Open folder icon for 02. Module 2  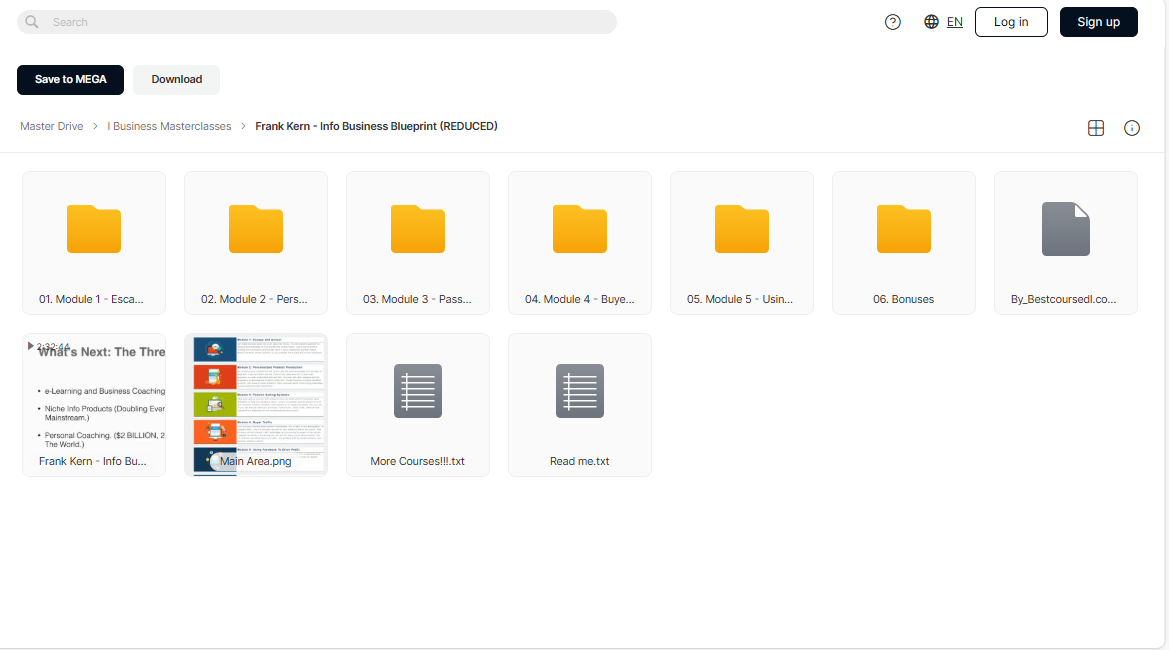point(256,229)
